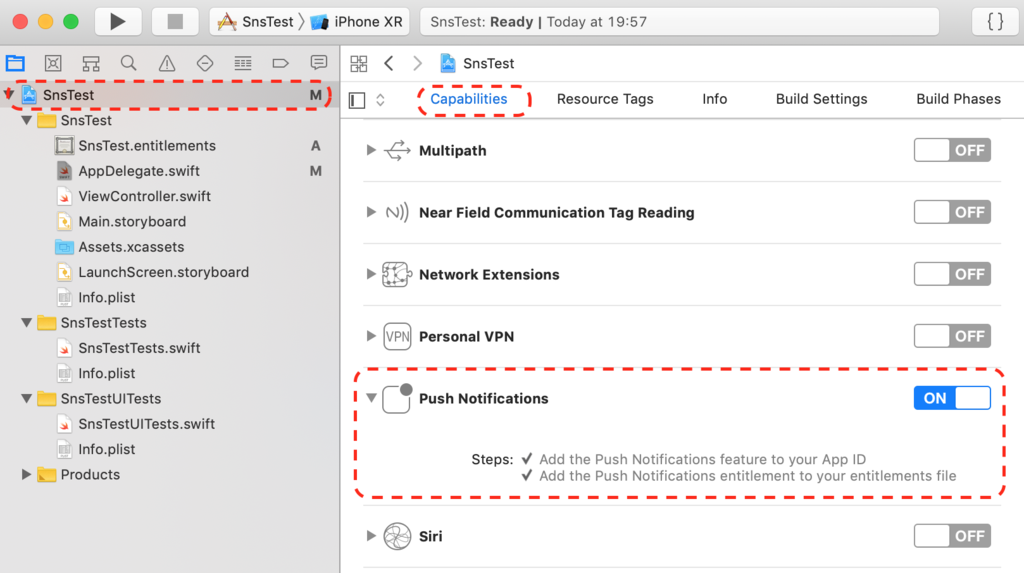
Task: Click the VPN badge icon
Action: [x=397, y=336]
